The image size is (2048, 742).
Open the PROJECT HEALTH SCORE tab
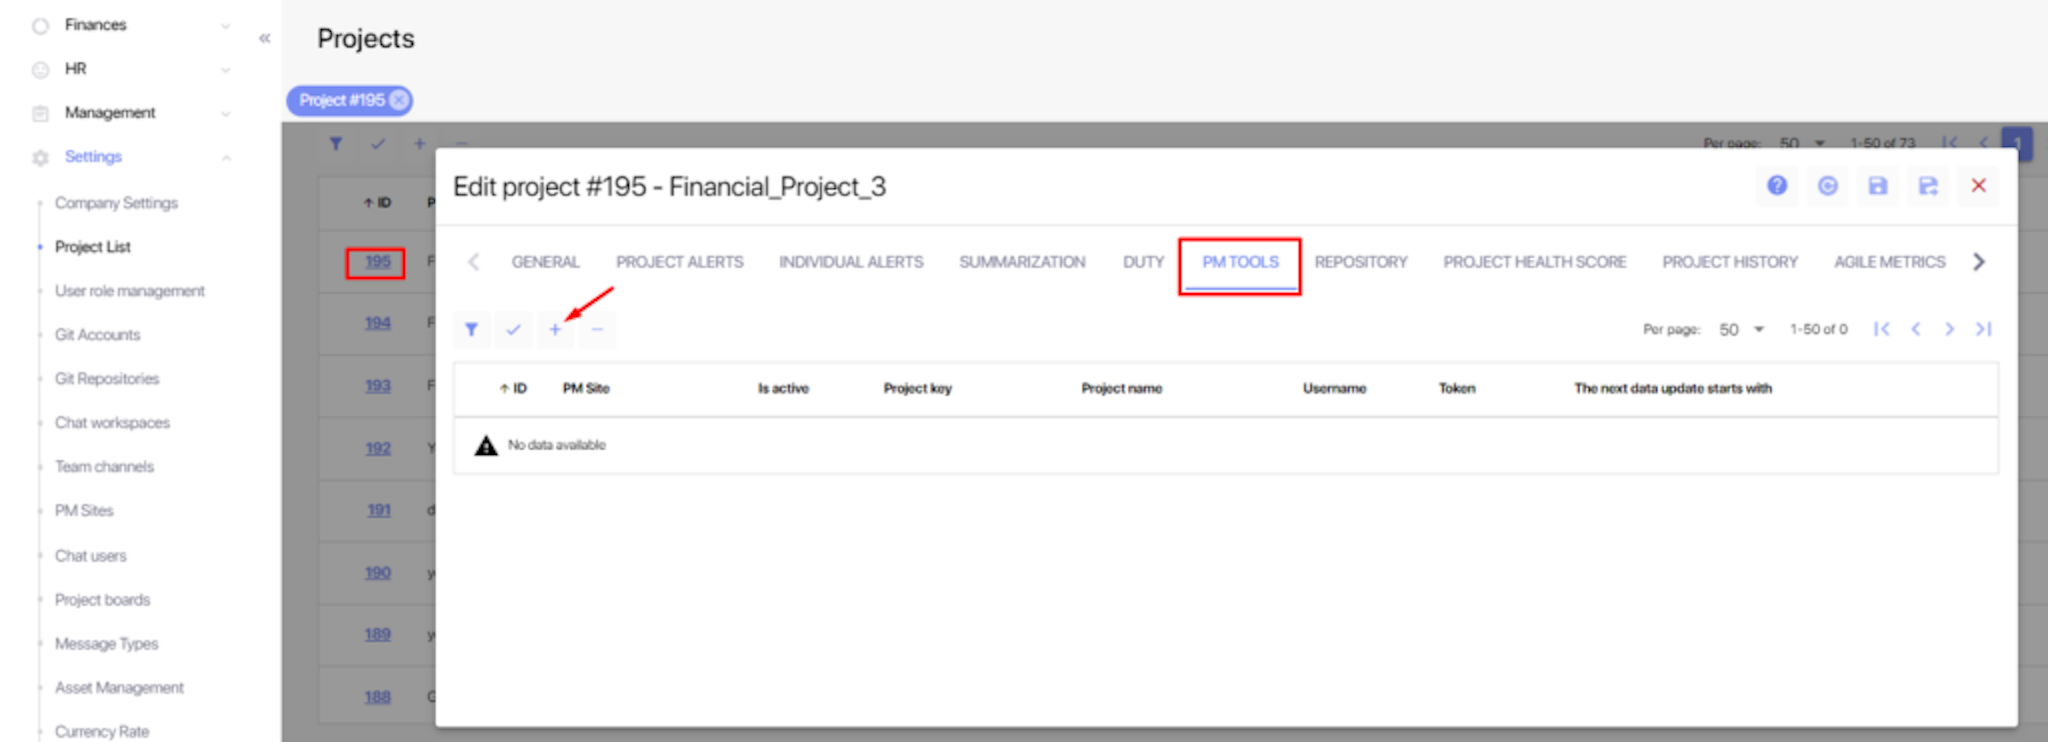click(1535, 262)
